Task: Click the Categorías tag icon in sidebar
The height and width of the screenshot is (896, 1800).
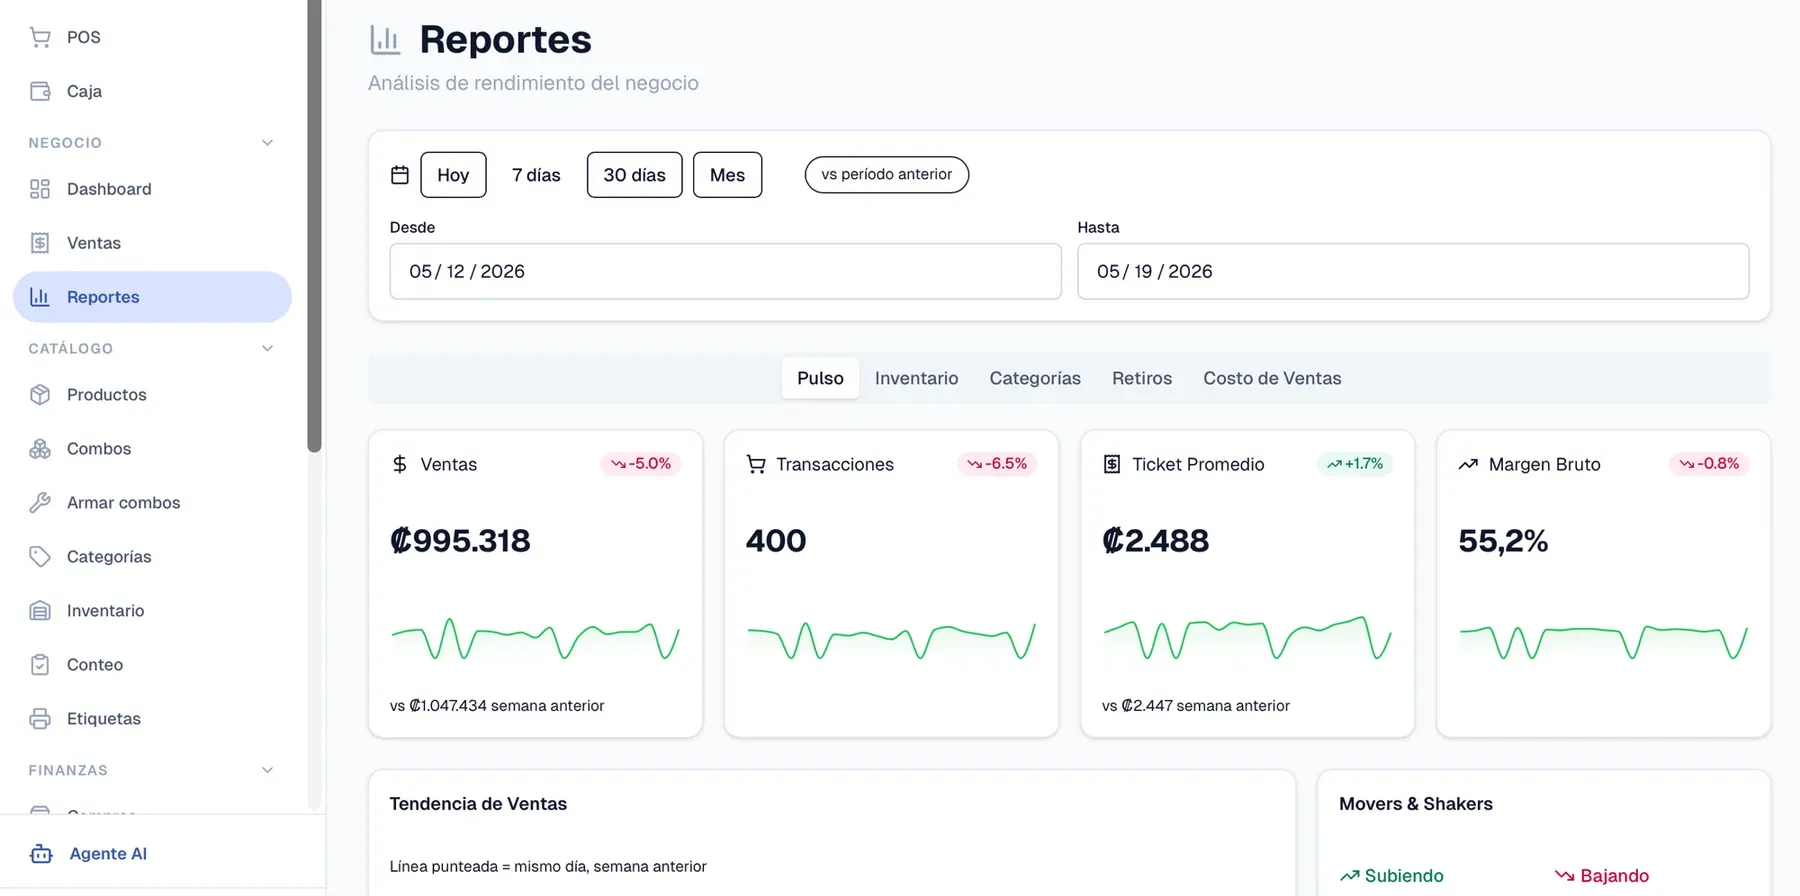Action: (x=40, y=557)
